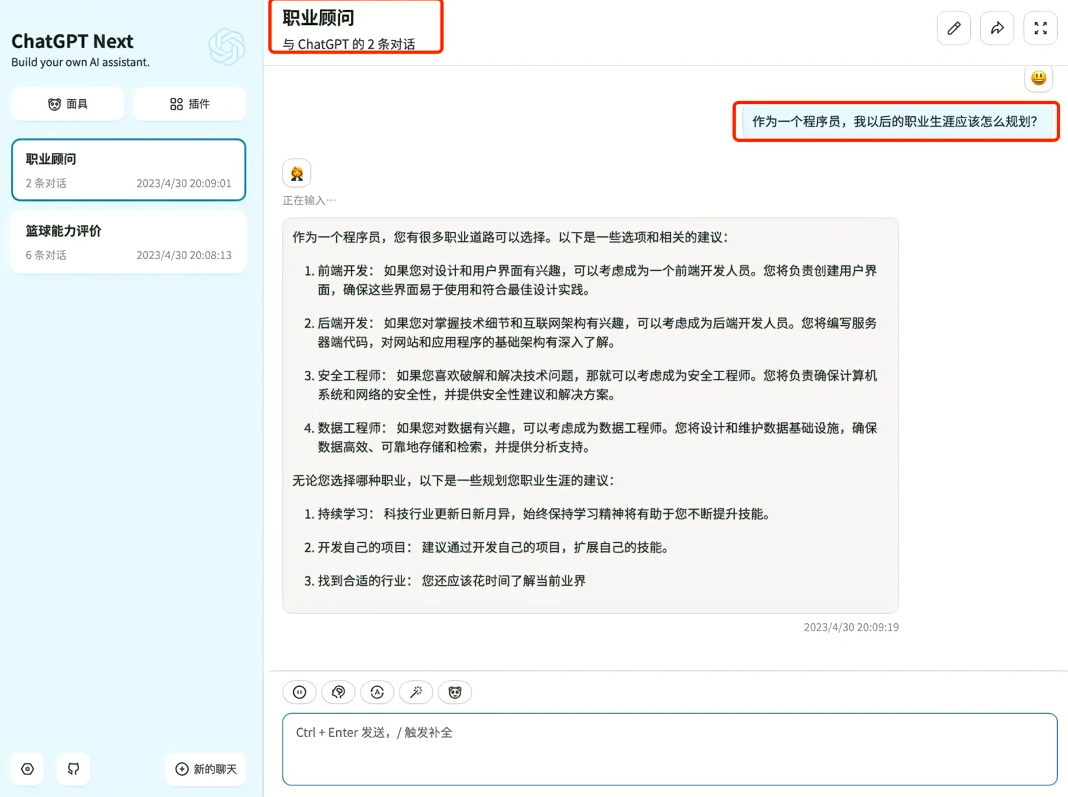This screenshot has width=1068, height=797.
Task: Click the '6 条对话' count label
Action: point(46,255)
